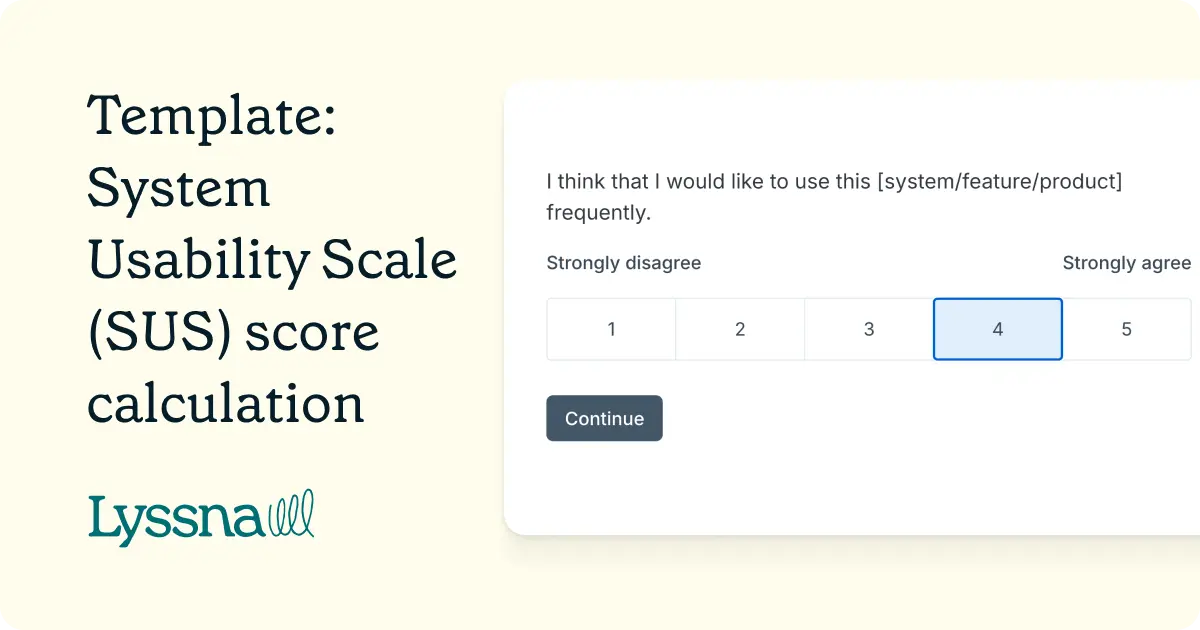Click the first cell of the rating scale
The width and height of the screenshot is (1200, 630).
click(x=611, y=328)
